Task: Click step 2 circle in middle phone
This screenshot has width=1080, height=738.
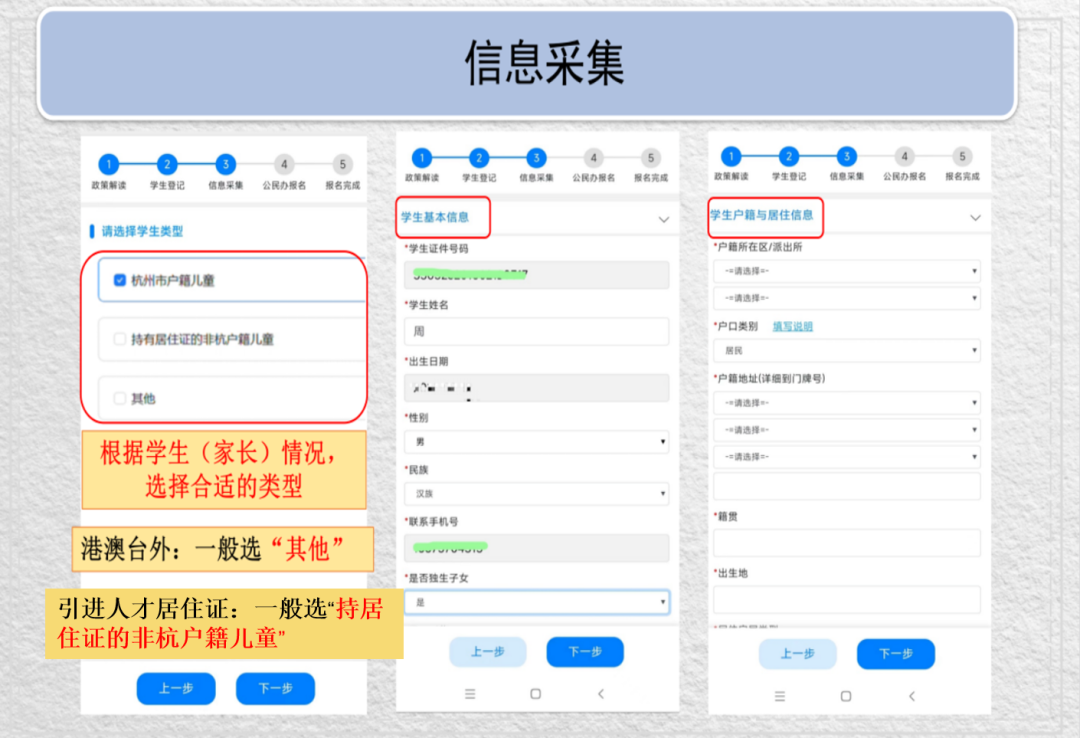Action: pos(479,158)
